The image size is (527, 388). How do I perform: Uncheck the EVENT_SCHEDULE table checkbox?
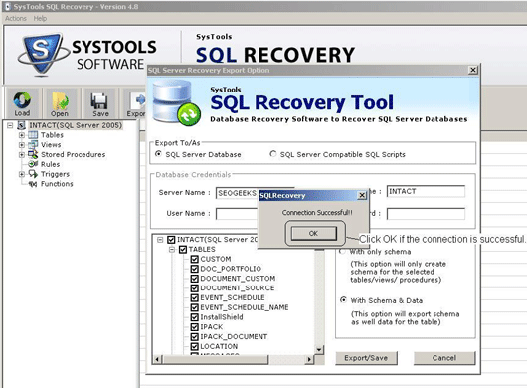pos(195,298)
